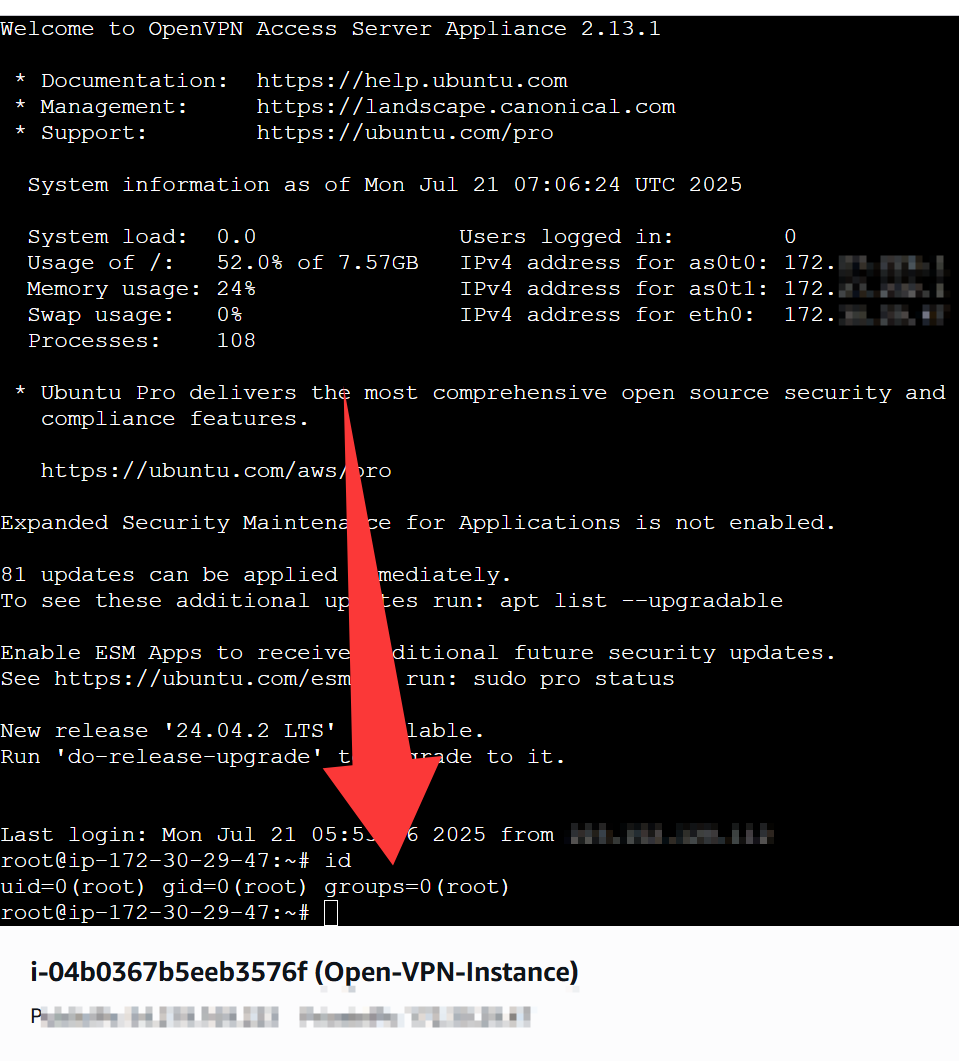Click the 'uid=0(root) gid=0(root) groups=0(root)' output
The image size is (959, 1061).
tap(255, 887)
